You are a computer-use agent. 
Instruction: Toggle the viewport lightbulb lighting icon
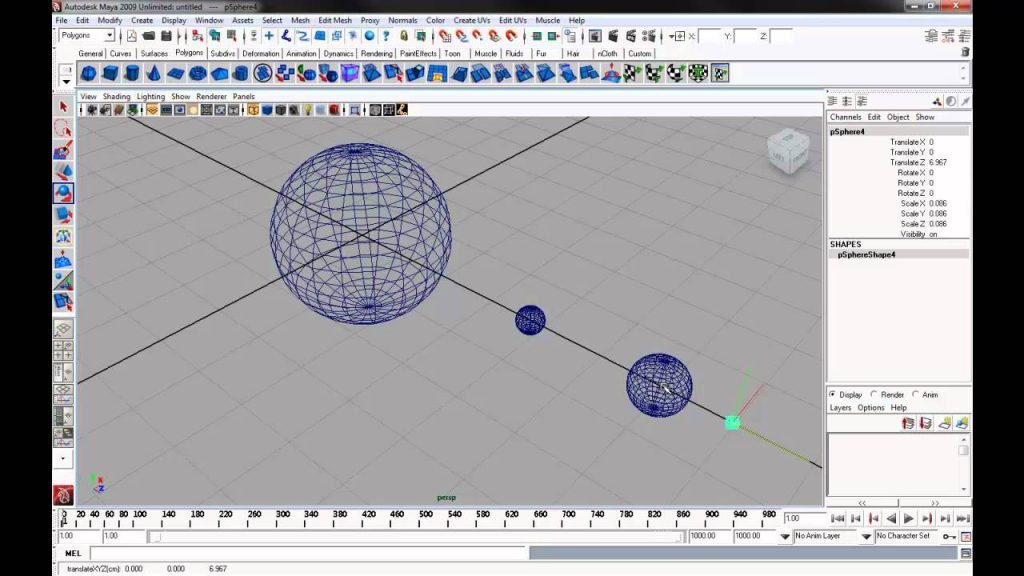tap(308, 110)
